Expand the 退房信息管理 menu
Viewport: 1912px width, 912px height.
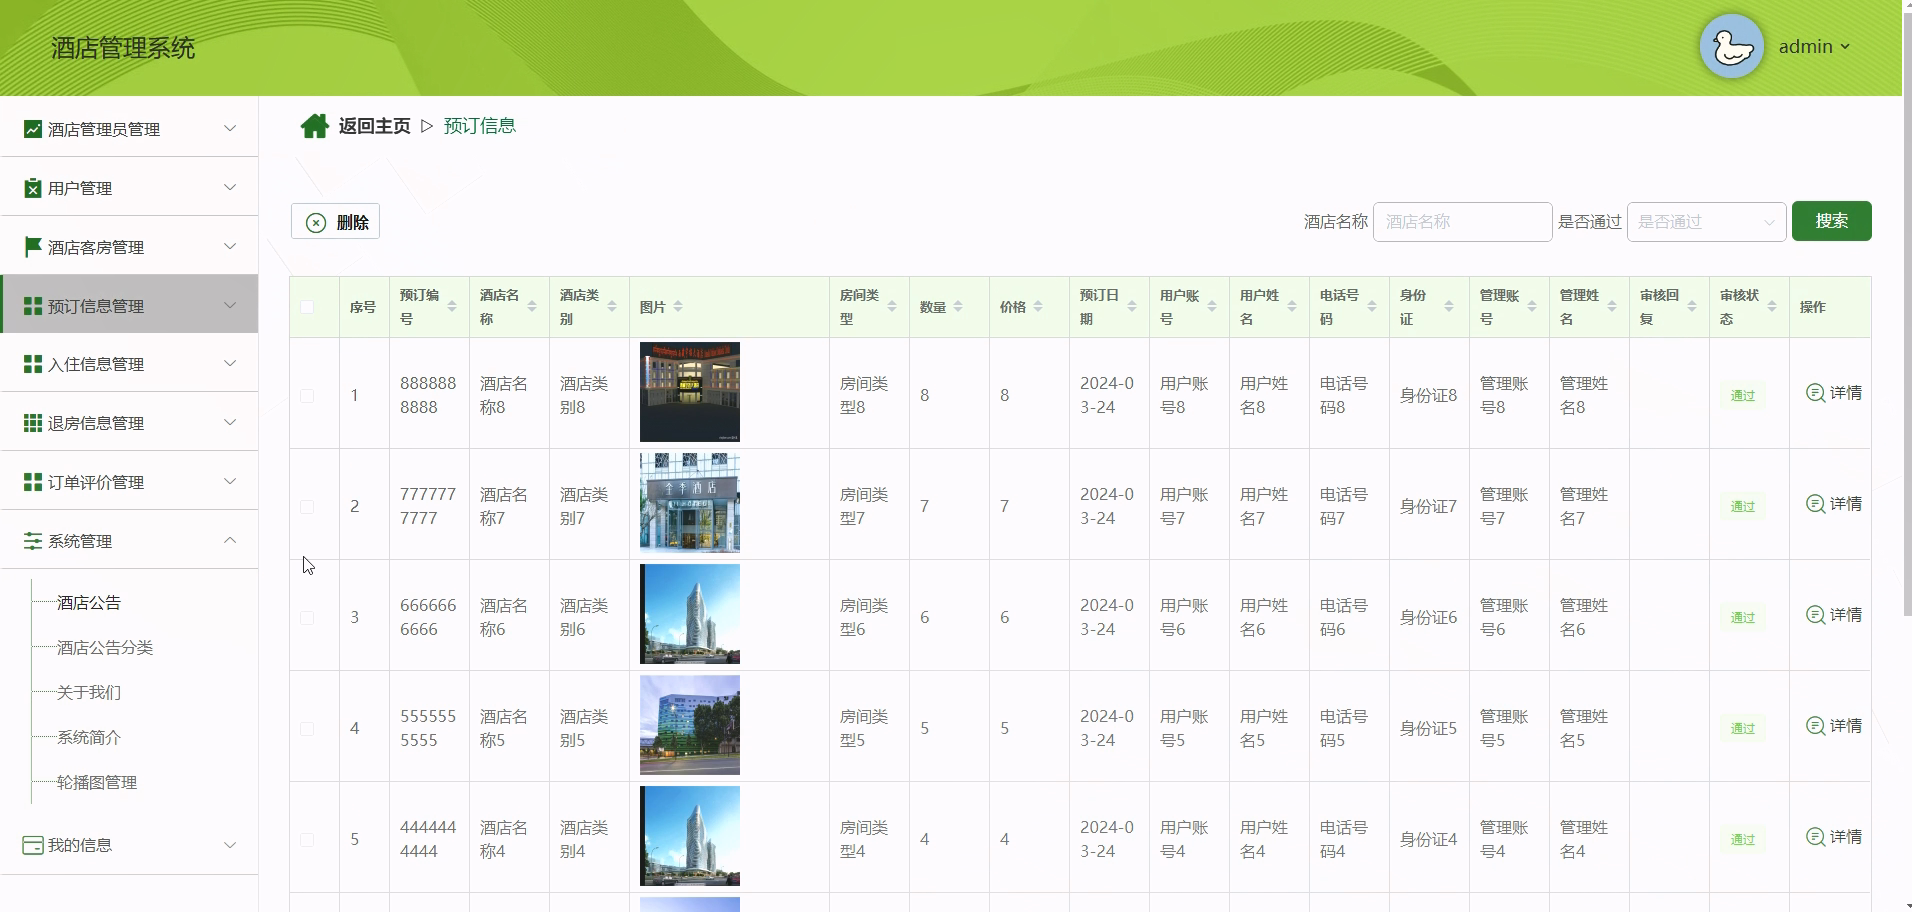(x=129, y=423)
